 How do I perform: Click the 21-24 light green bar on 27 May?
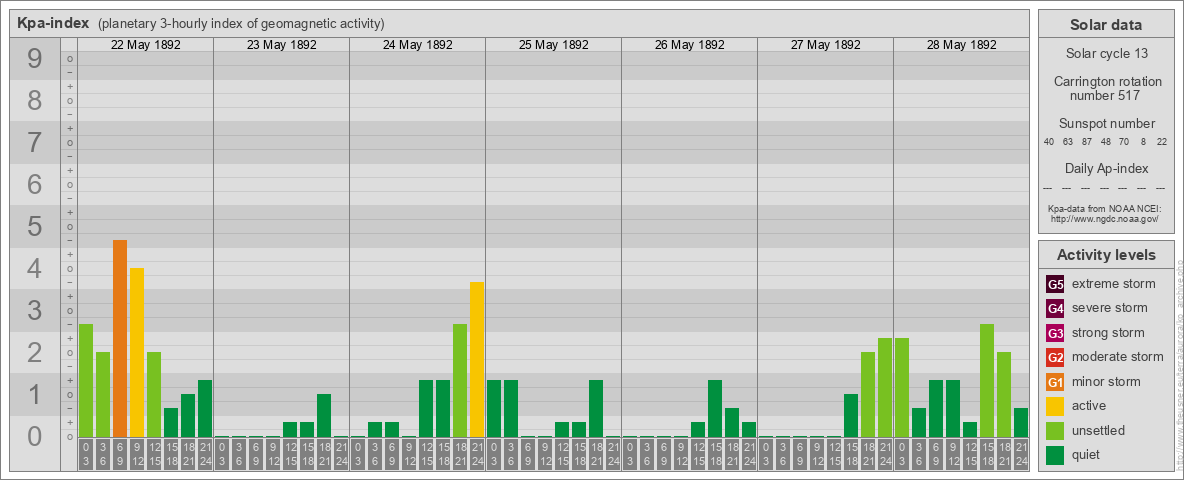pyautogui.click(x=884, y=387)
